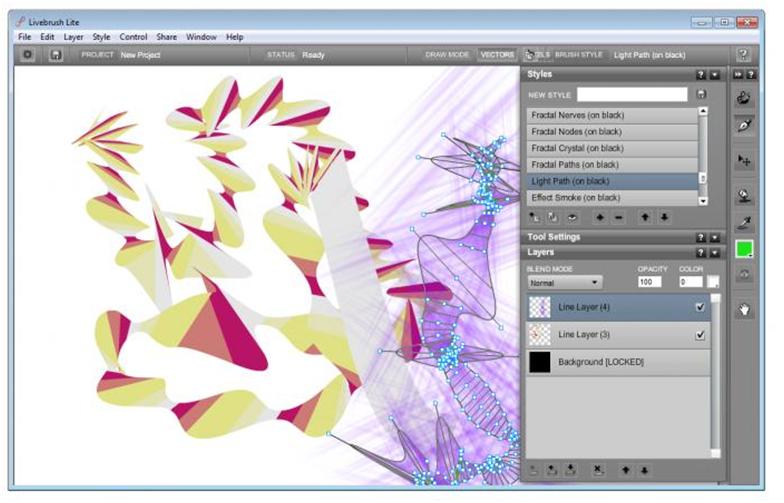Switch draw mode to Pixels
Screen dimensions: 784x503
click(538, 54)
